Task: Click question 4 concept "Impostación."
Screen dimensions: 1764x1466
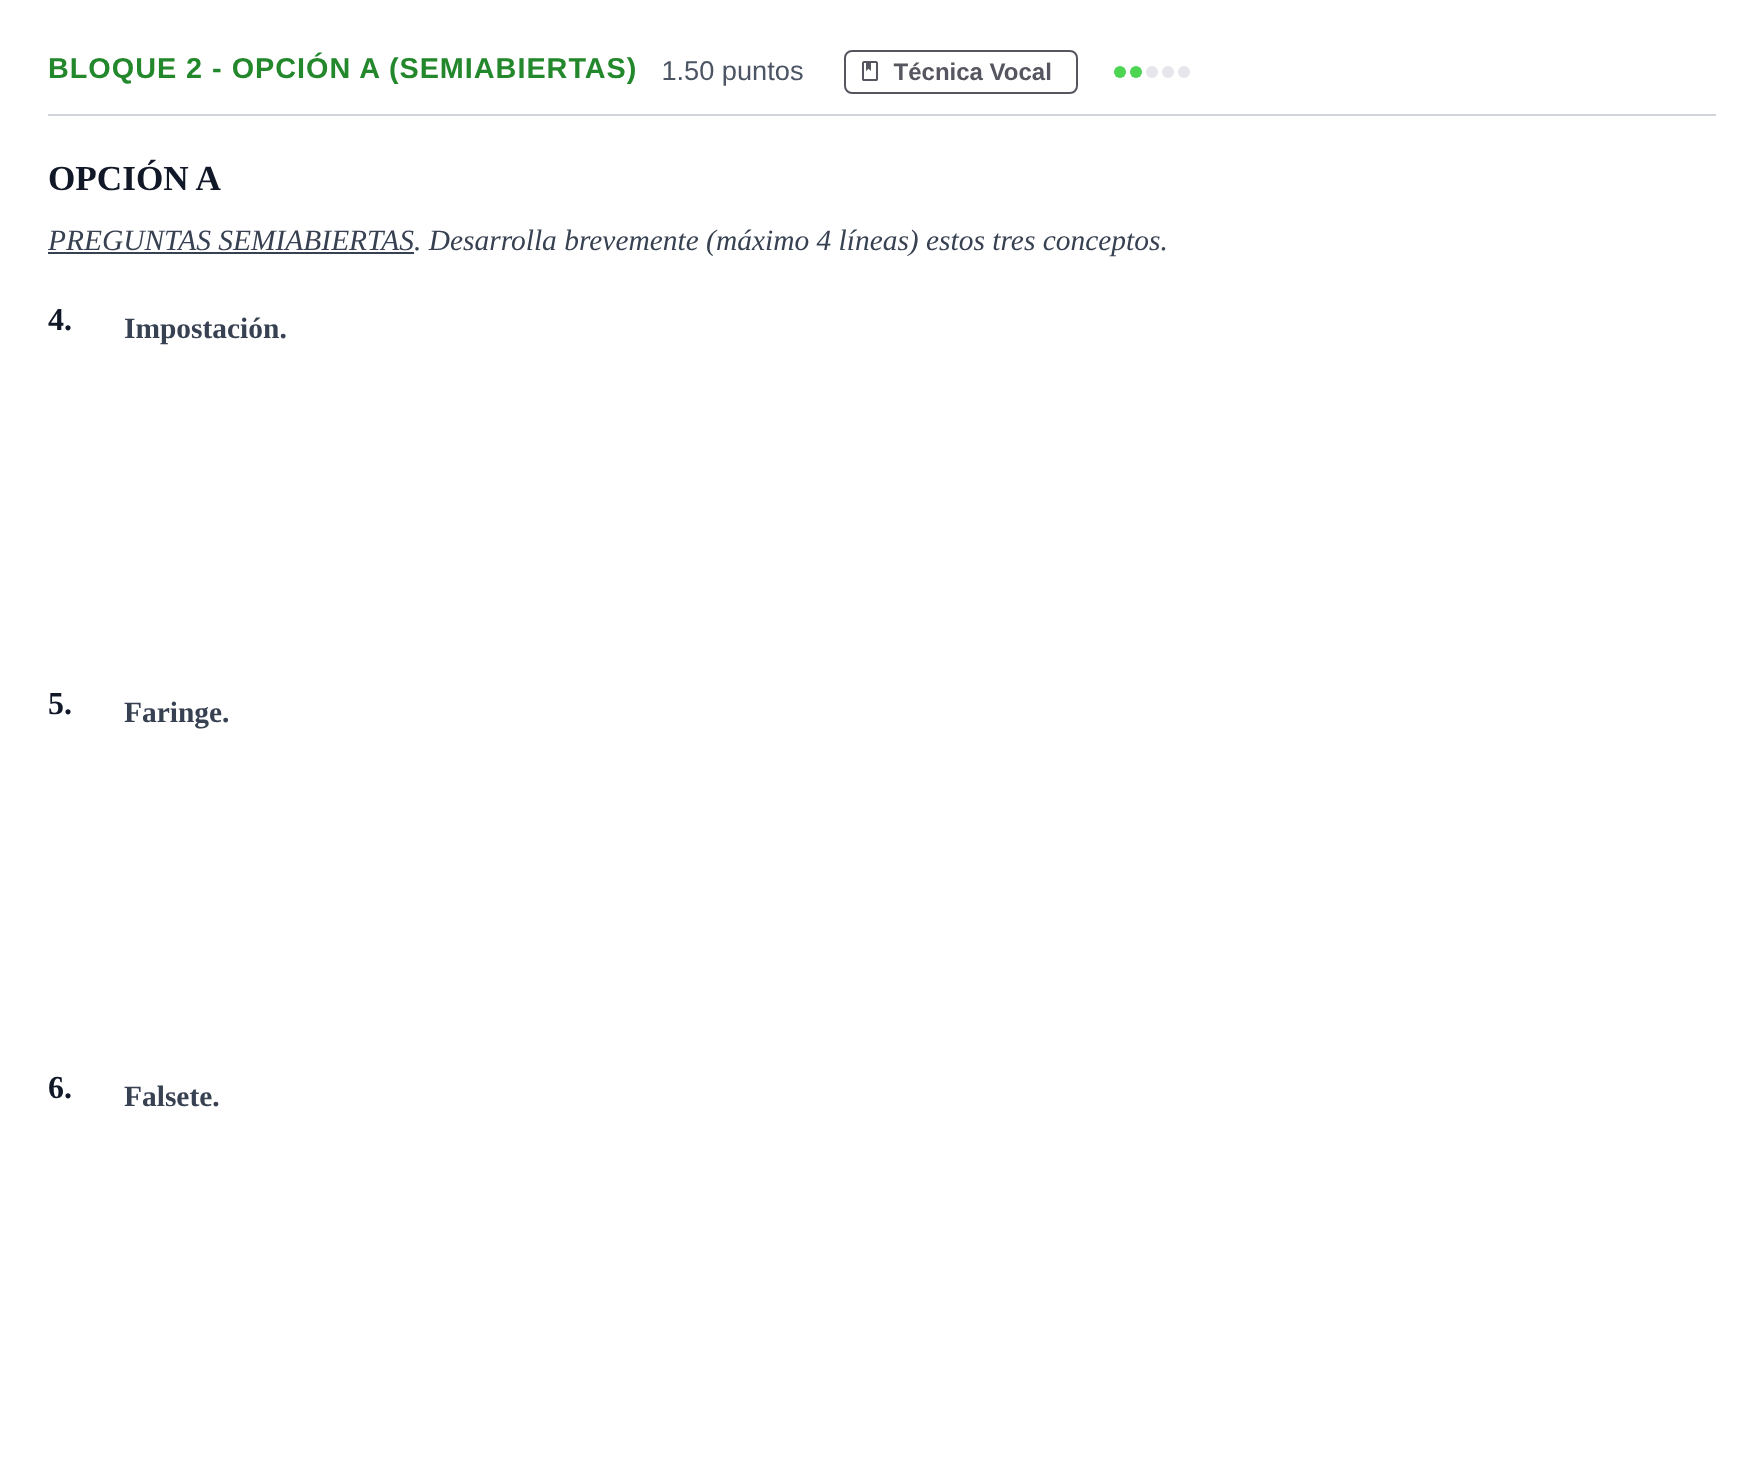Action: [205, 329]
